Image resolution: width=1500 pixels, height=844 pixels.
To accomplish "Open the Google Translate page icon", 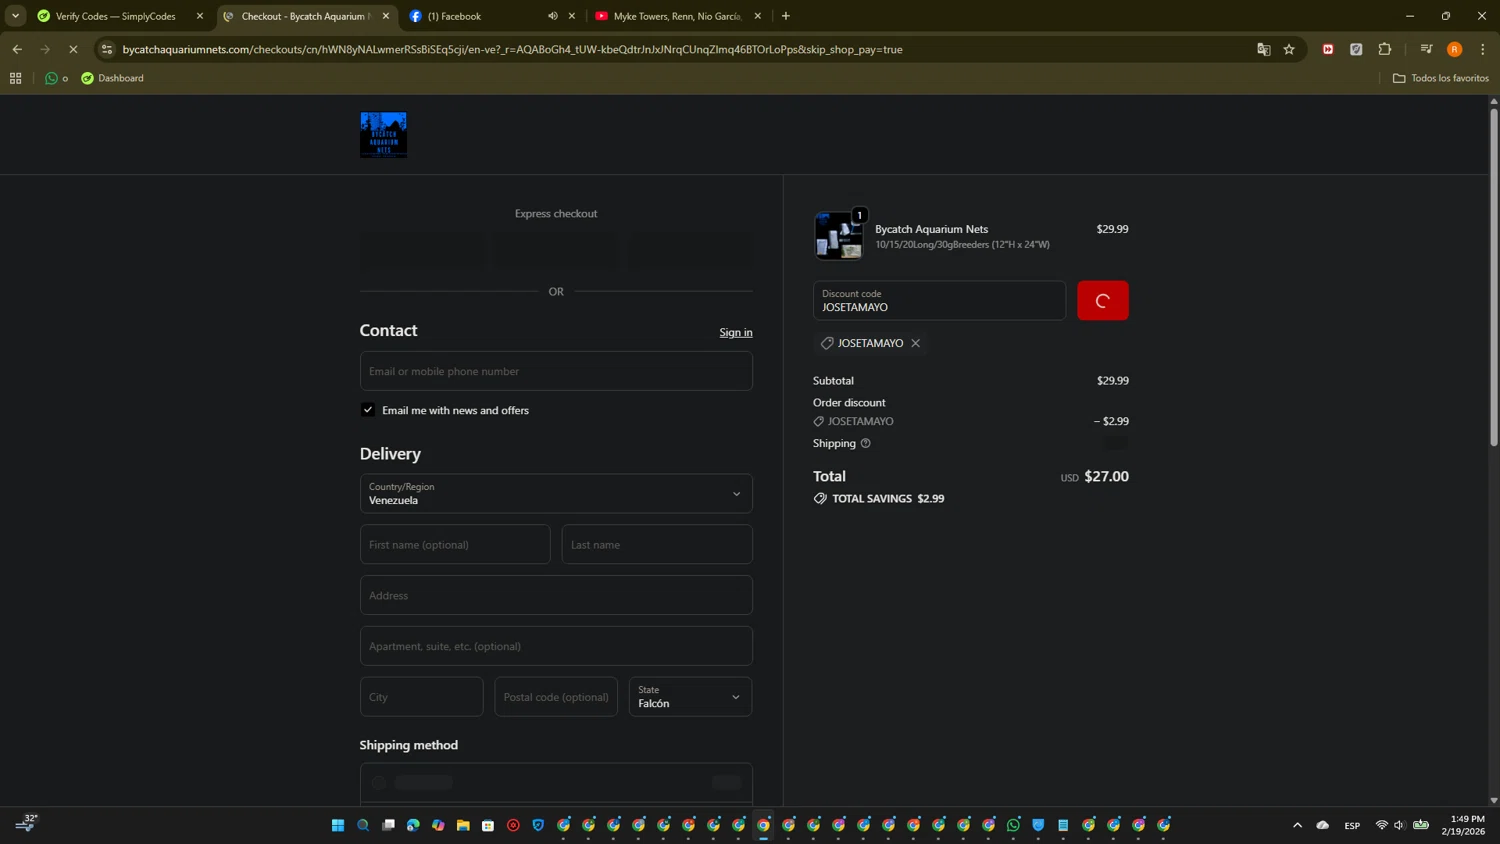I will pyautogui.click(x=1263, y=49).
